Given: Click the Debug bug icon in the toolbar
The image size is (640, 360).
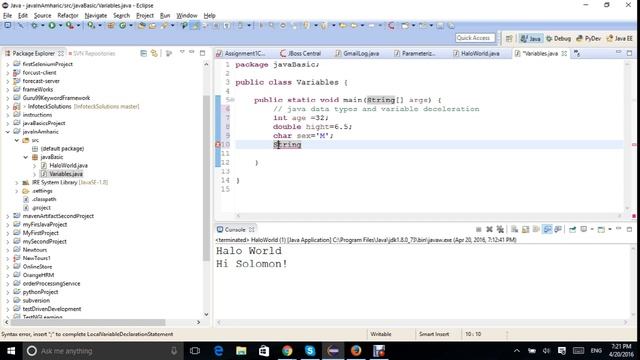Looking at the screenshot, I should (34, 25).
